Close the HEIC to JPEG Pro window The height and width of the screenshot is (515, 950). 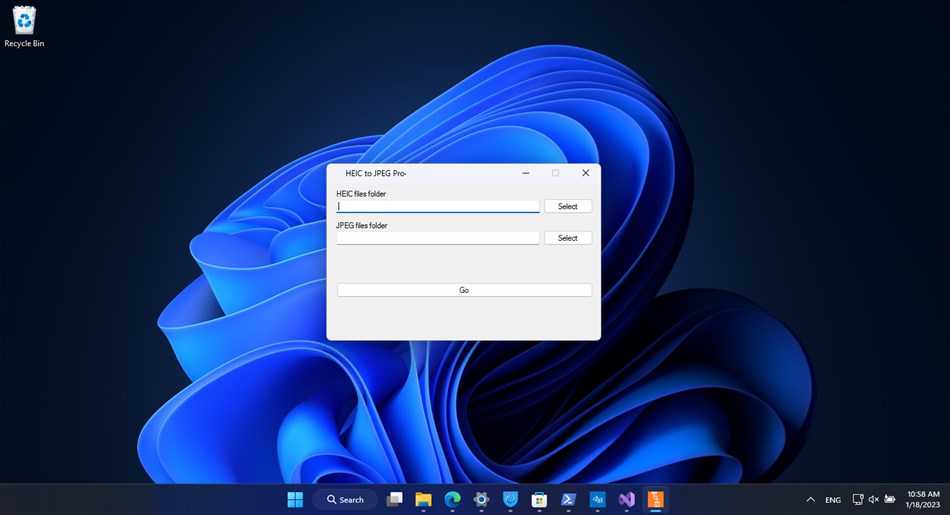click(585, 173)
